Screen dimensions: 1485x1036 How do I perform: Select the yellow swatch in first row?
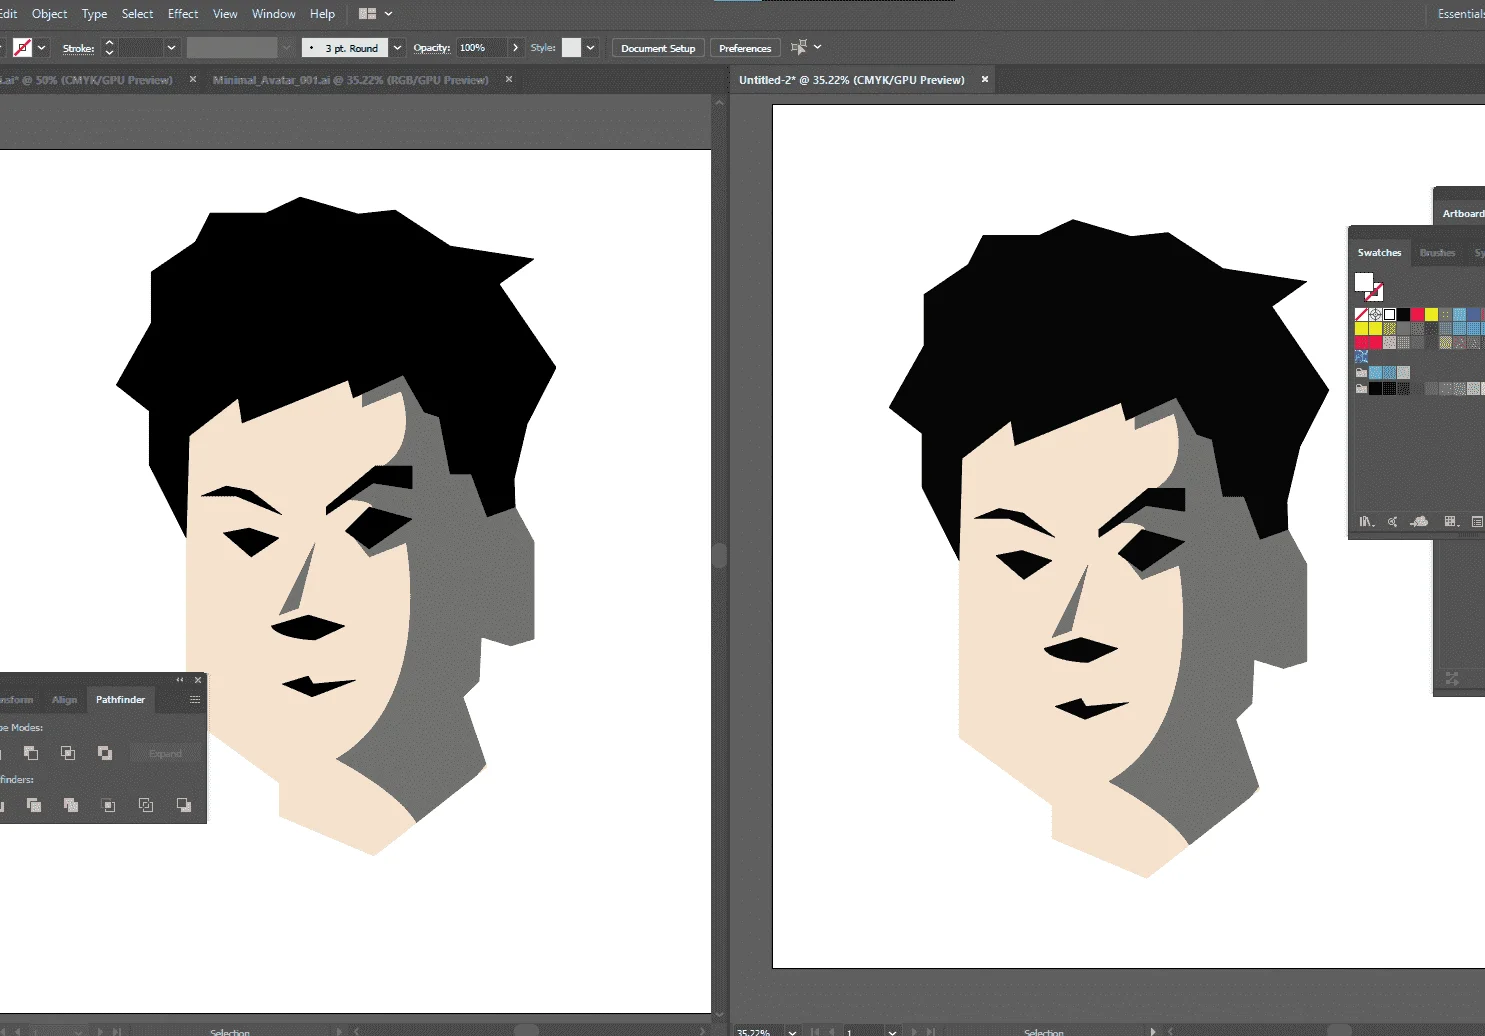(1431, 315)
